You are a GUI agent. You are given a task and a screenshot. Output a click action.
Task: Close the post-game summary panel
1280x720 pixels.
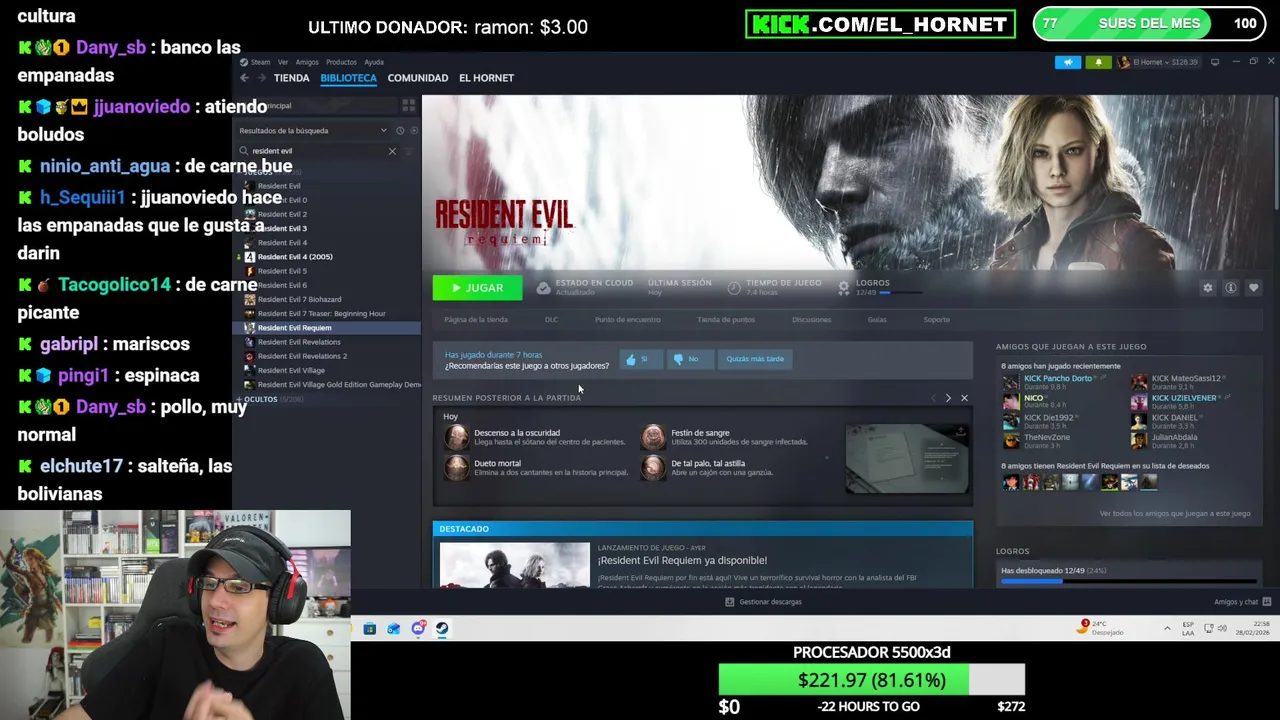(964, 398)
